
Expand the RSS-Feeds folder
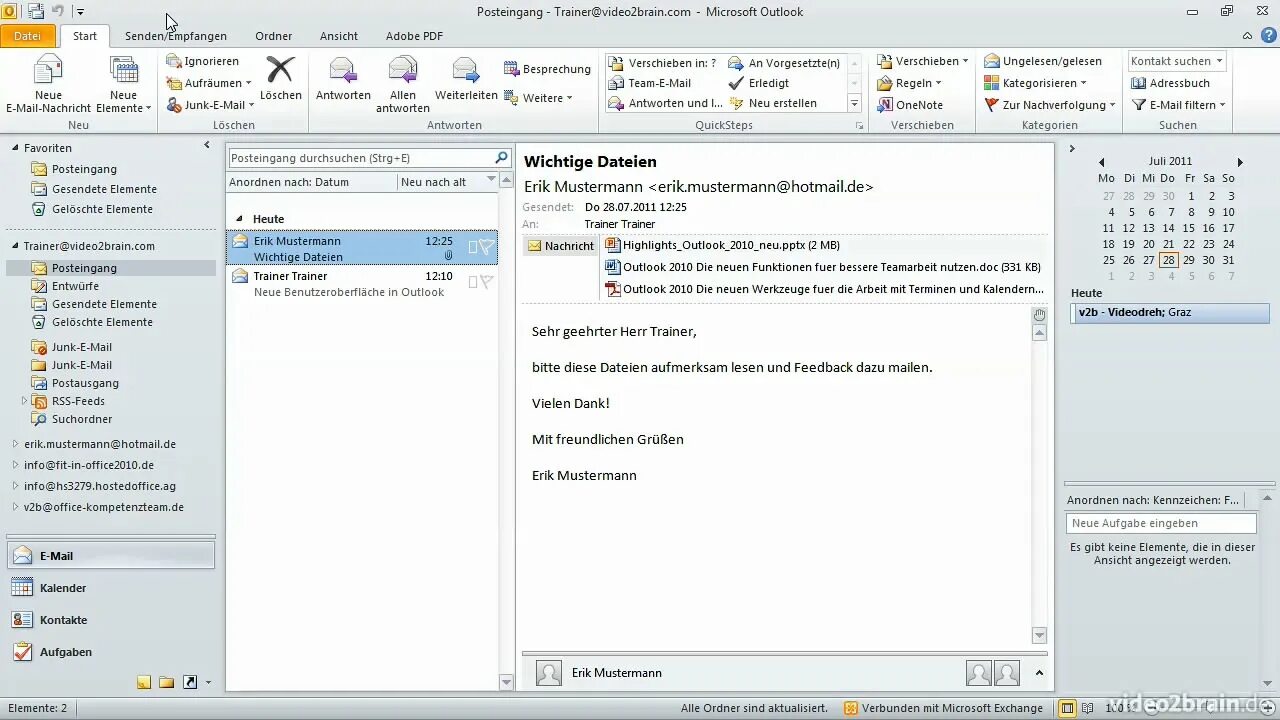coord(25,401)
